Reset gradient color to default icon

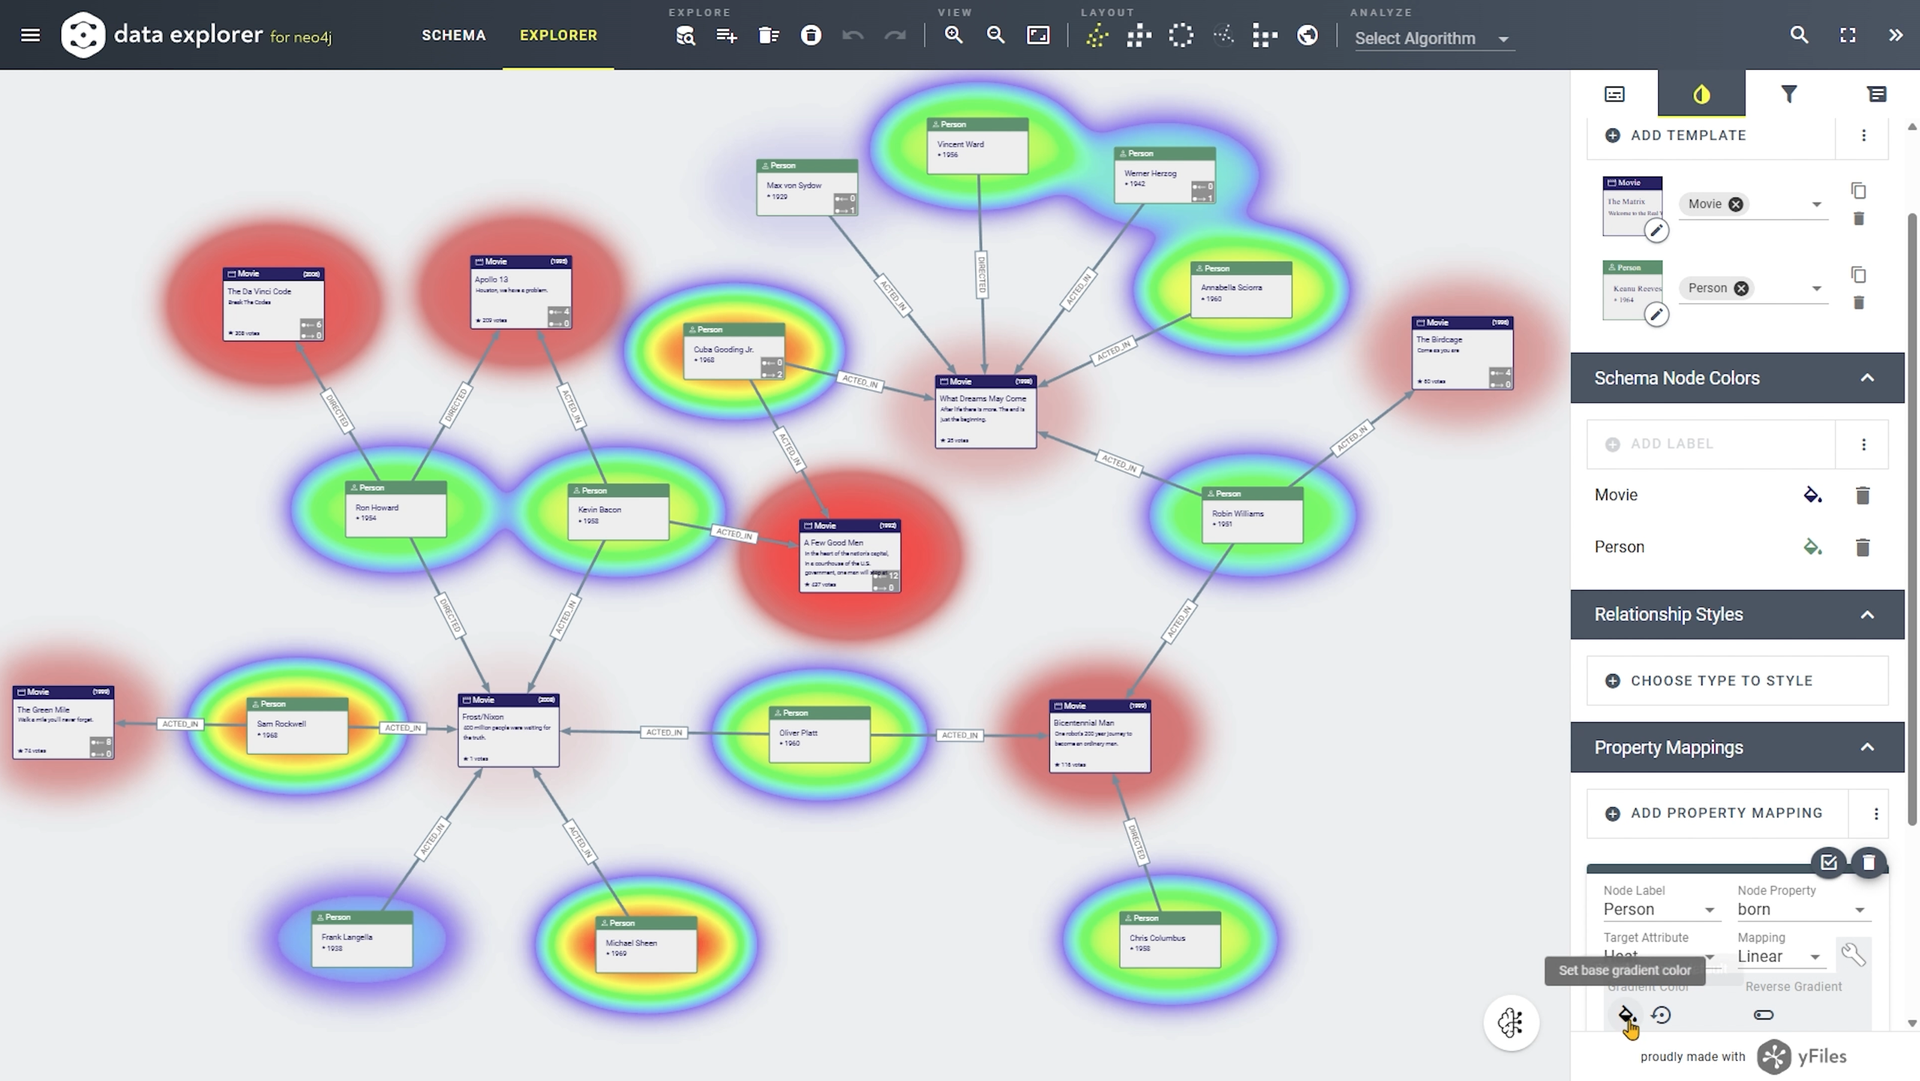click(x=1661, y=1015)
